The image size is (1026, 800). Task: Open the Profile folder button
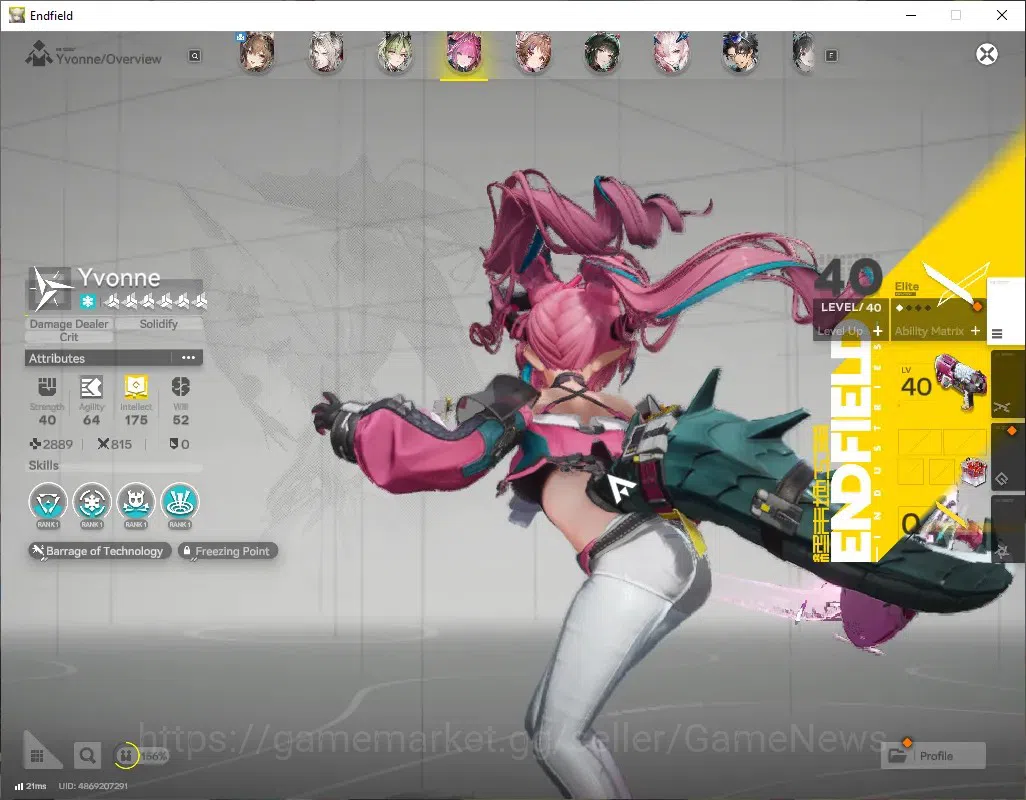934,756
